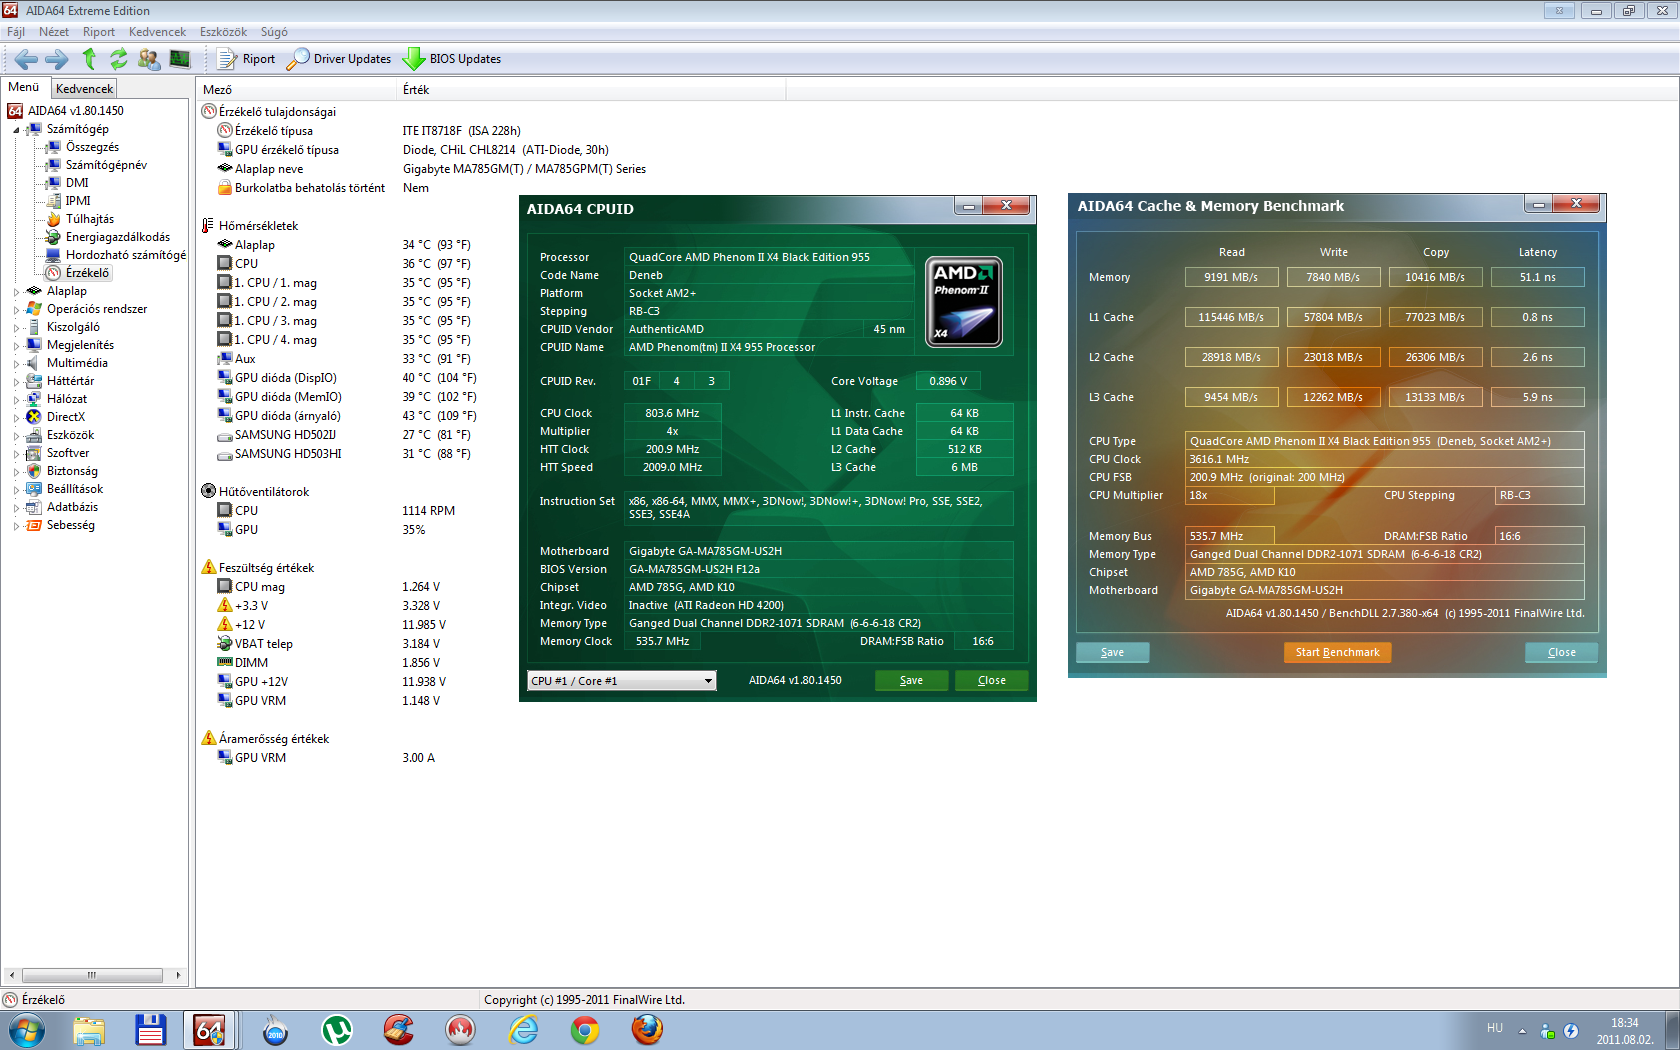Click Save in the AIDA64 CPUID window
Screen dimensions: 1680x1050
click(911, 680)
